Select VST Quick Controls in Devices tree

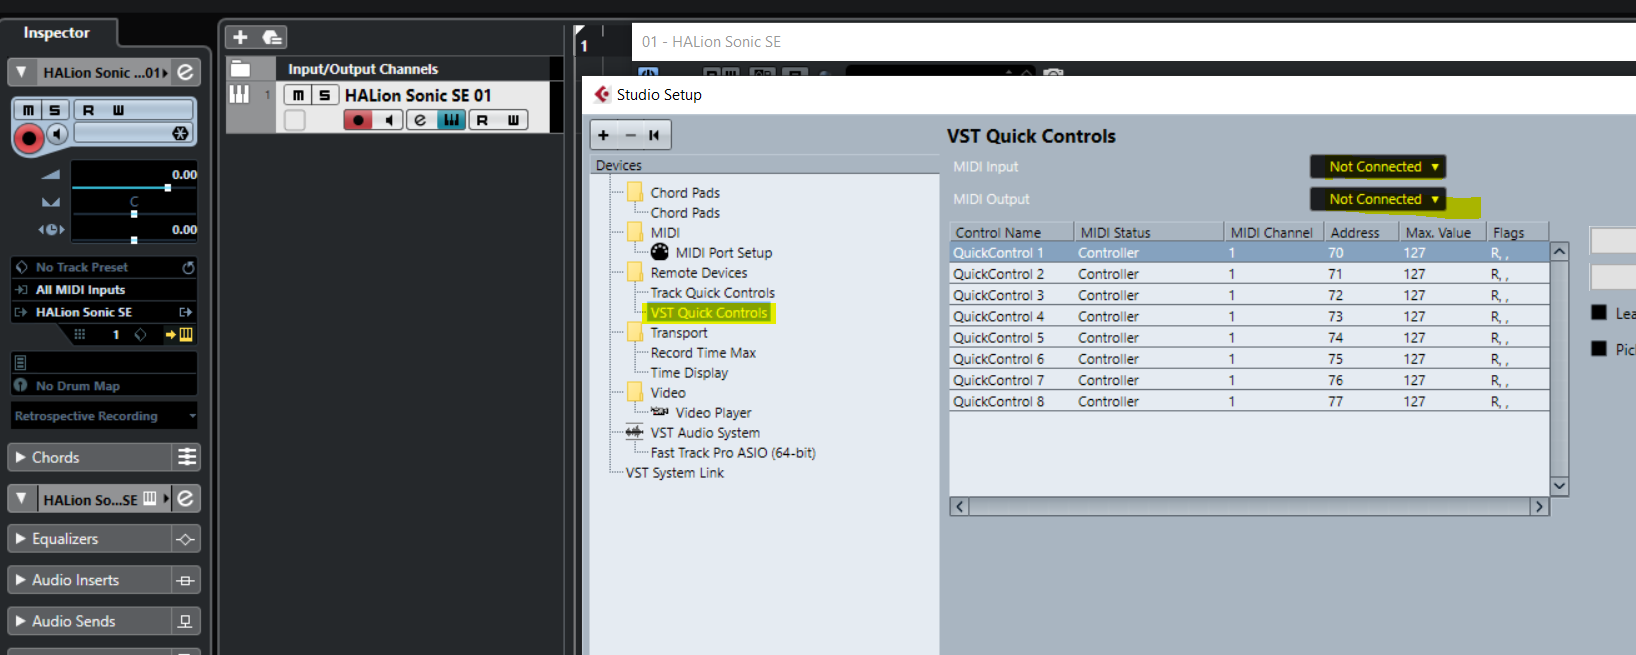[709, 313]
